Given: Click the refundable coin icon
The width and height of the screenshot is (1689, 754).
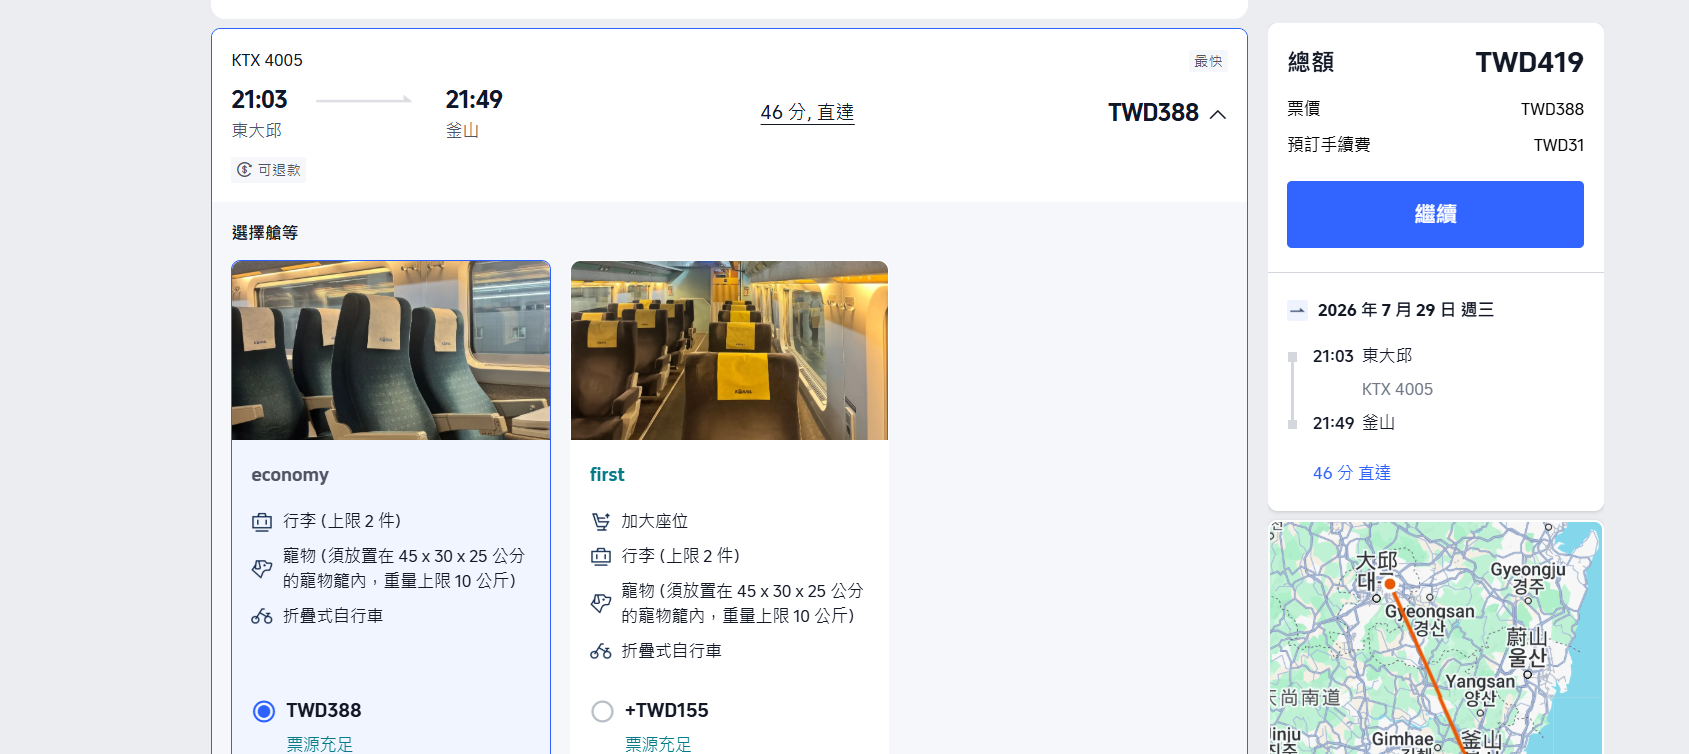Looking at the screenshot, I should pyautogui.click(x=244, y=170).
